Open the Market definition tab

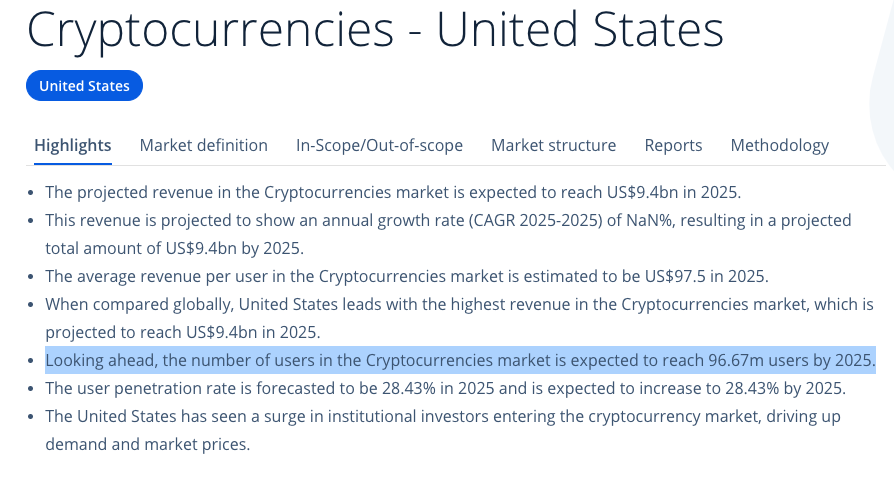[x=204, y=145]
